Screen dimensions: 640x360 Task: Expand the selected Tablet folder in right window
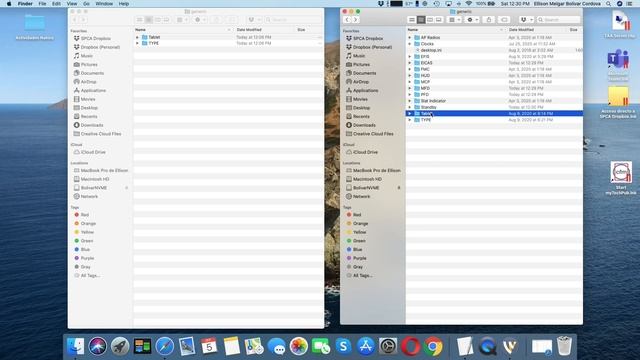tap(410, 113)
